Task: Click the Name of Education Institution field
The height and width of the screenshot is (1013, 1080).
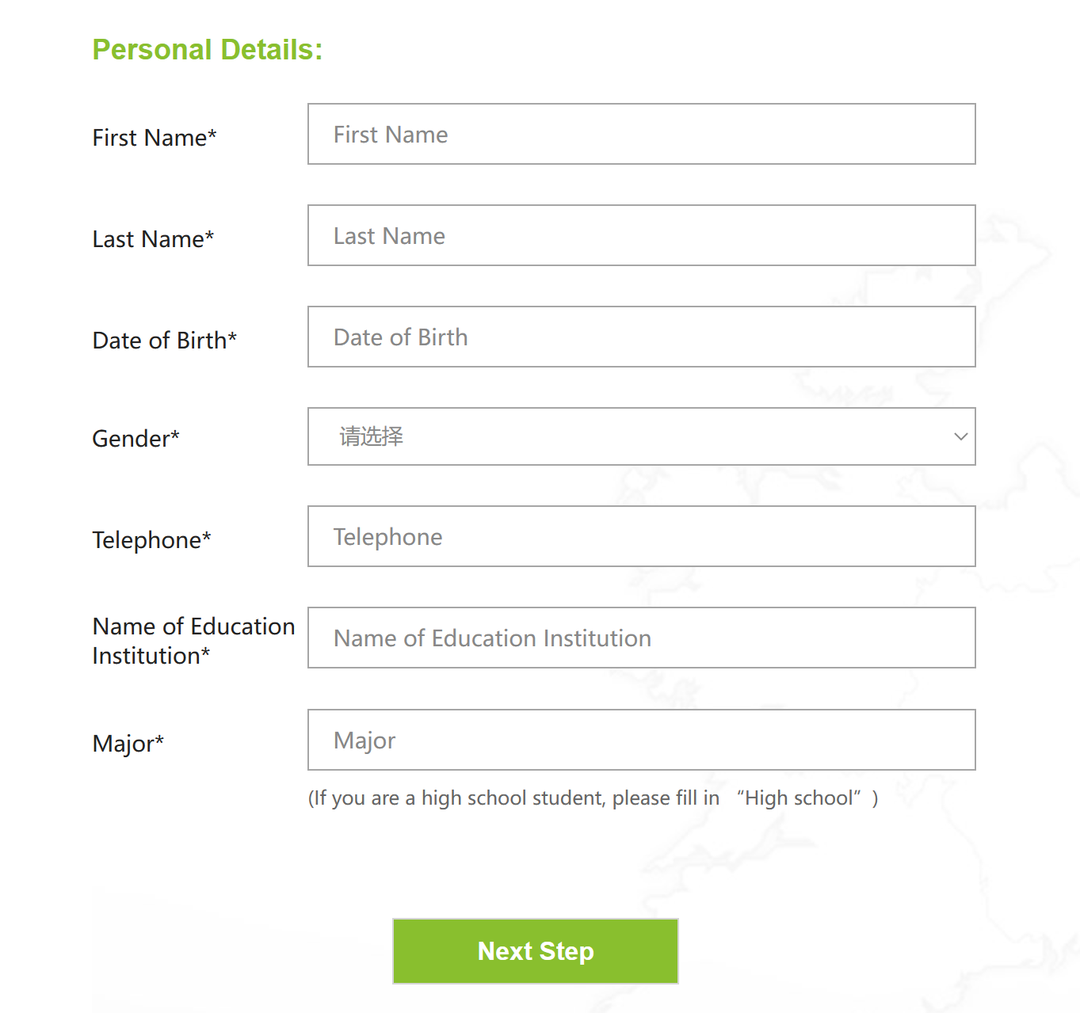Action: 641,638
